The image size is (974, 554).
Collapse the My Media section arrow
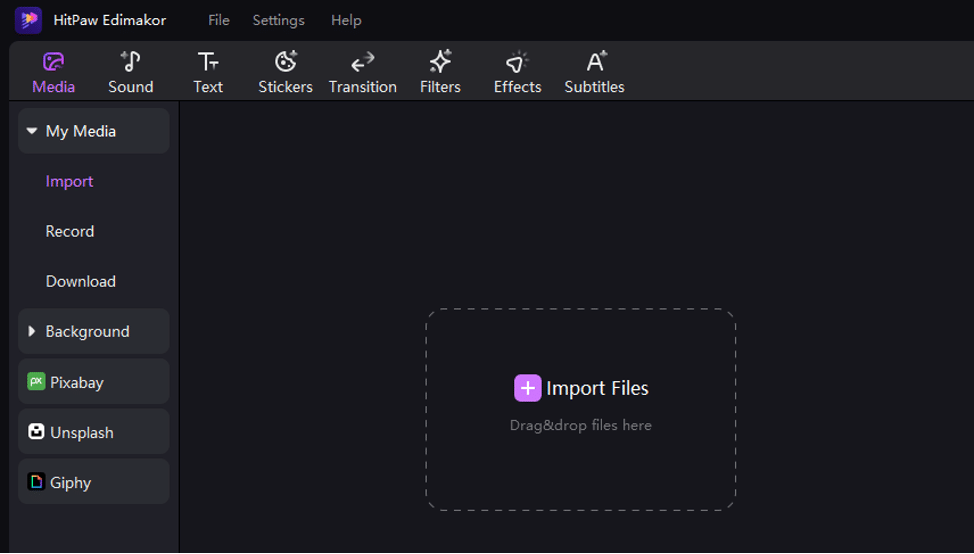[32, 131]
